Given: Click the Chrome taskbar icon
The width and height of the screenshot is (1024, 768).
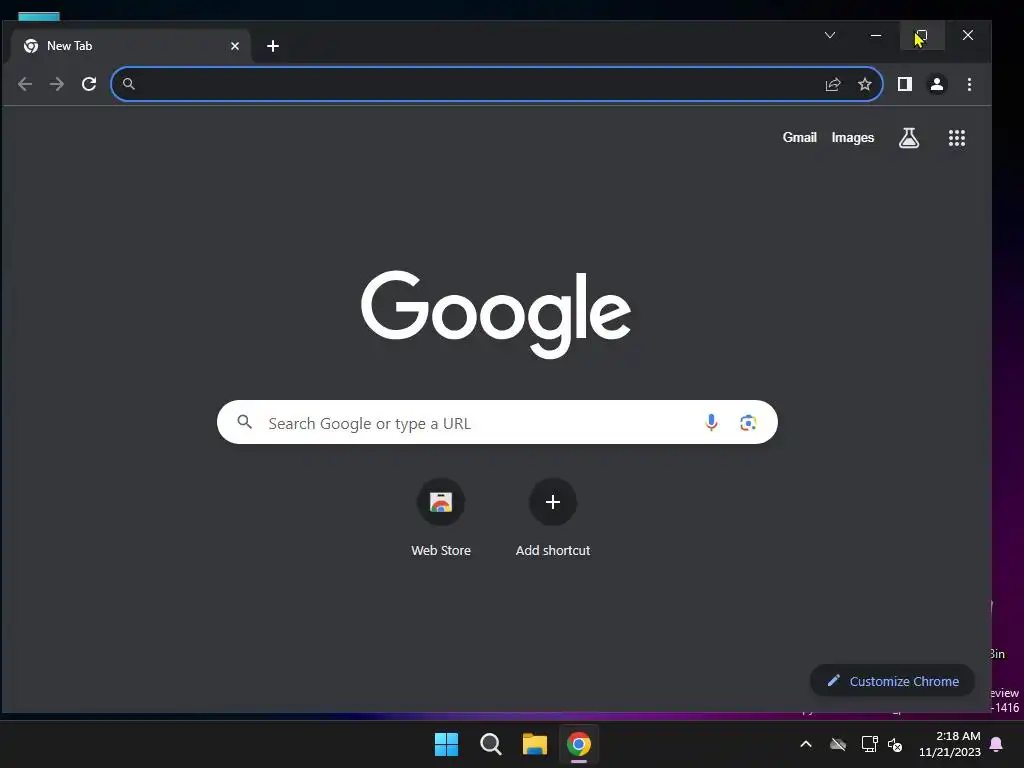Looking at the screenshot, I should [x=579, y=744].
